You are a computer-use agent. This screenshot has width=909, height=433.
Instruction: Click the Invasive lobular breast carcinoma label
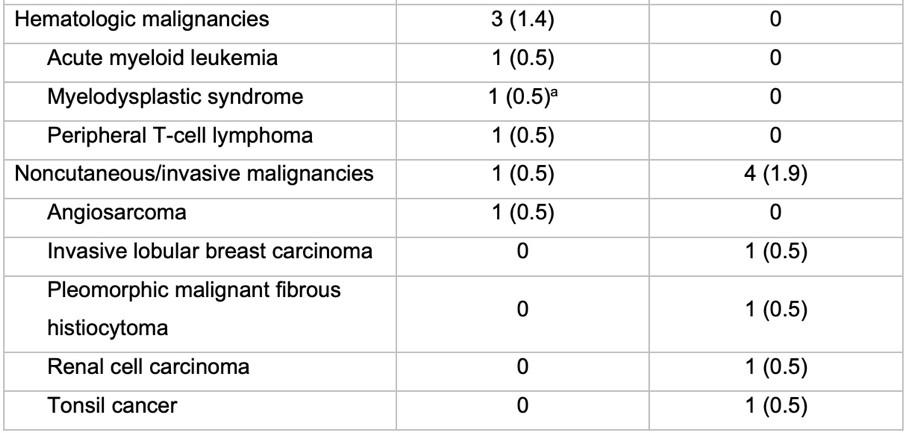[x=209, y=252]
